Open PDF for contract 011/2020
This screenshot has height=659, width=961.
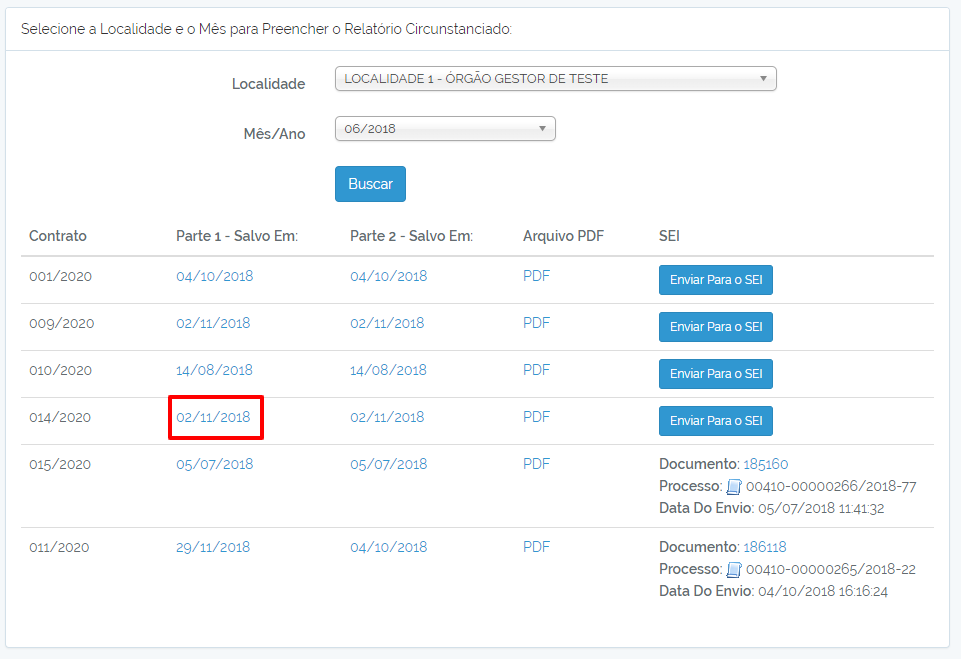536,547
